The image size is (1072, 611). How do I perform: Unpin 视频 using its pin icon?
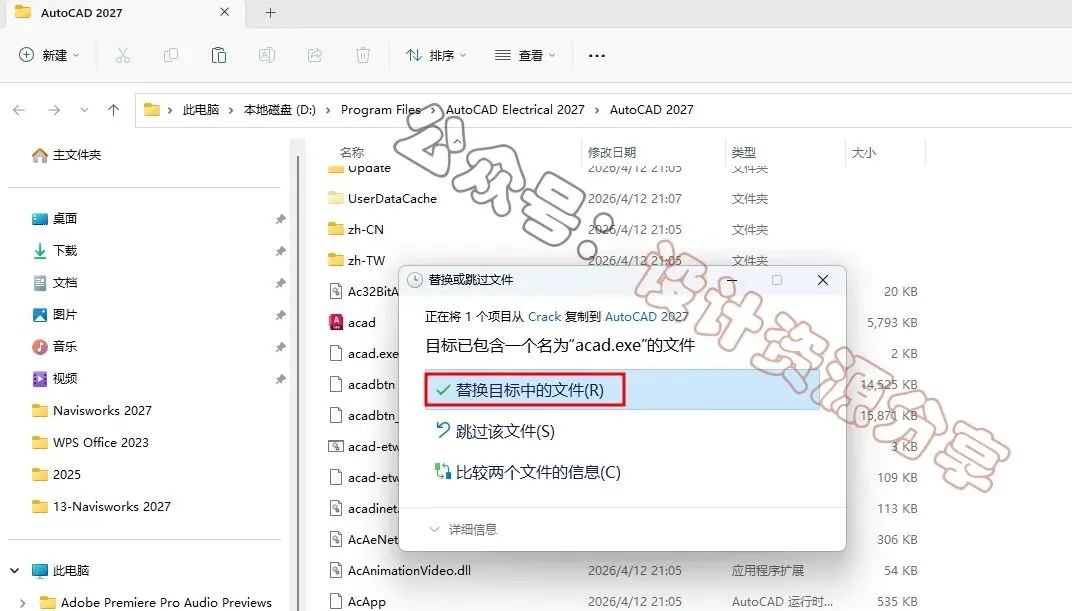pos(280,379)
